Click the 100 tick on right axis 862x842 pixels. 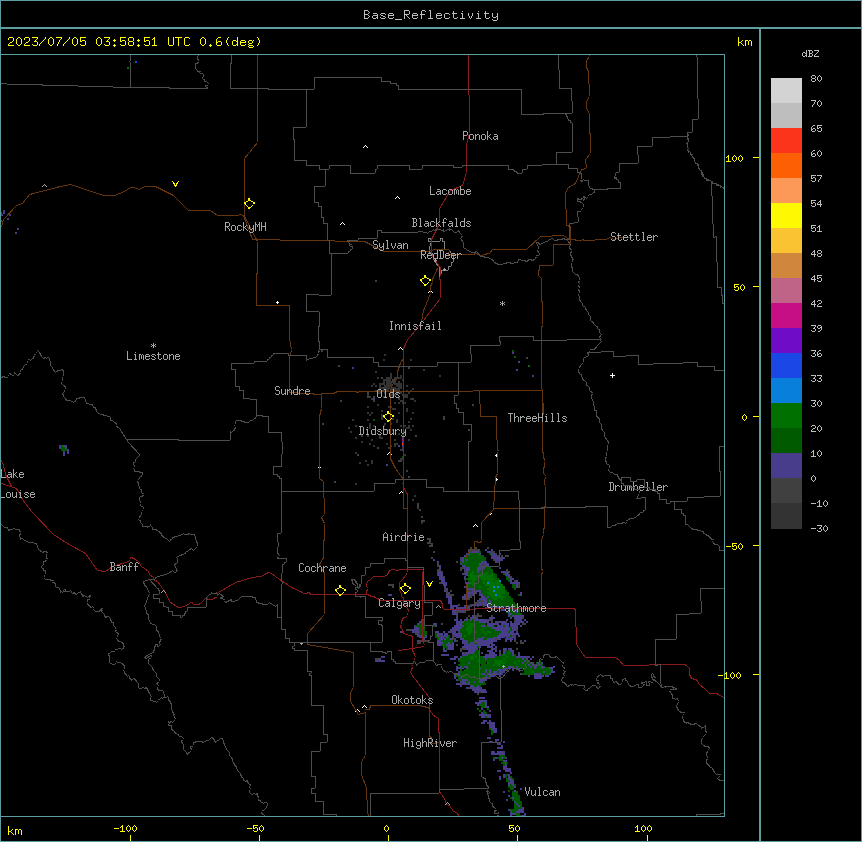[734, 158]
